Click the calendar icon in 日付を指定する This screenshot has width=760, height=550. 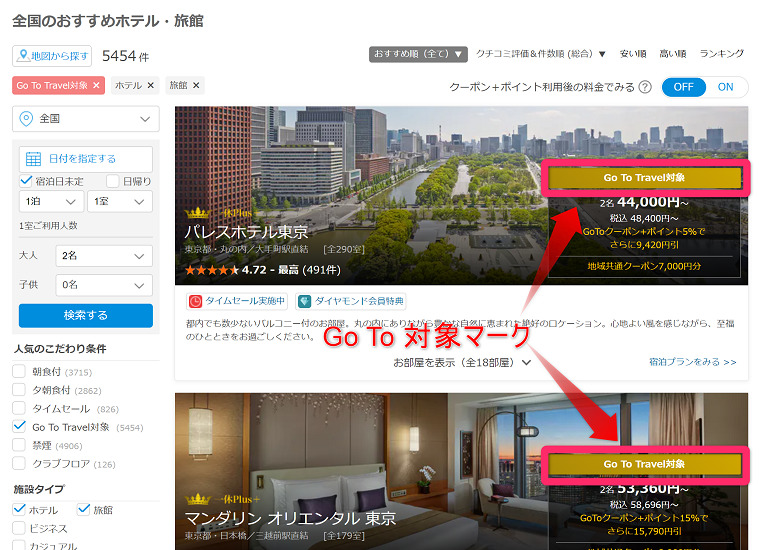[x=33, y=159]
